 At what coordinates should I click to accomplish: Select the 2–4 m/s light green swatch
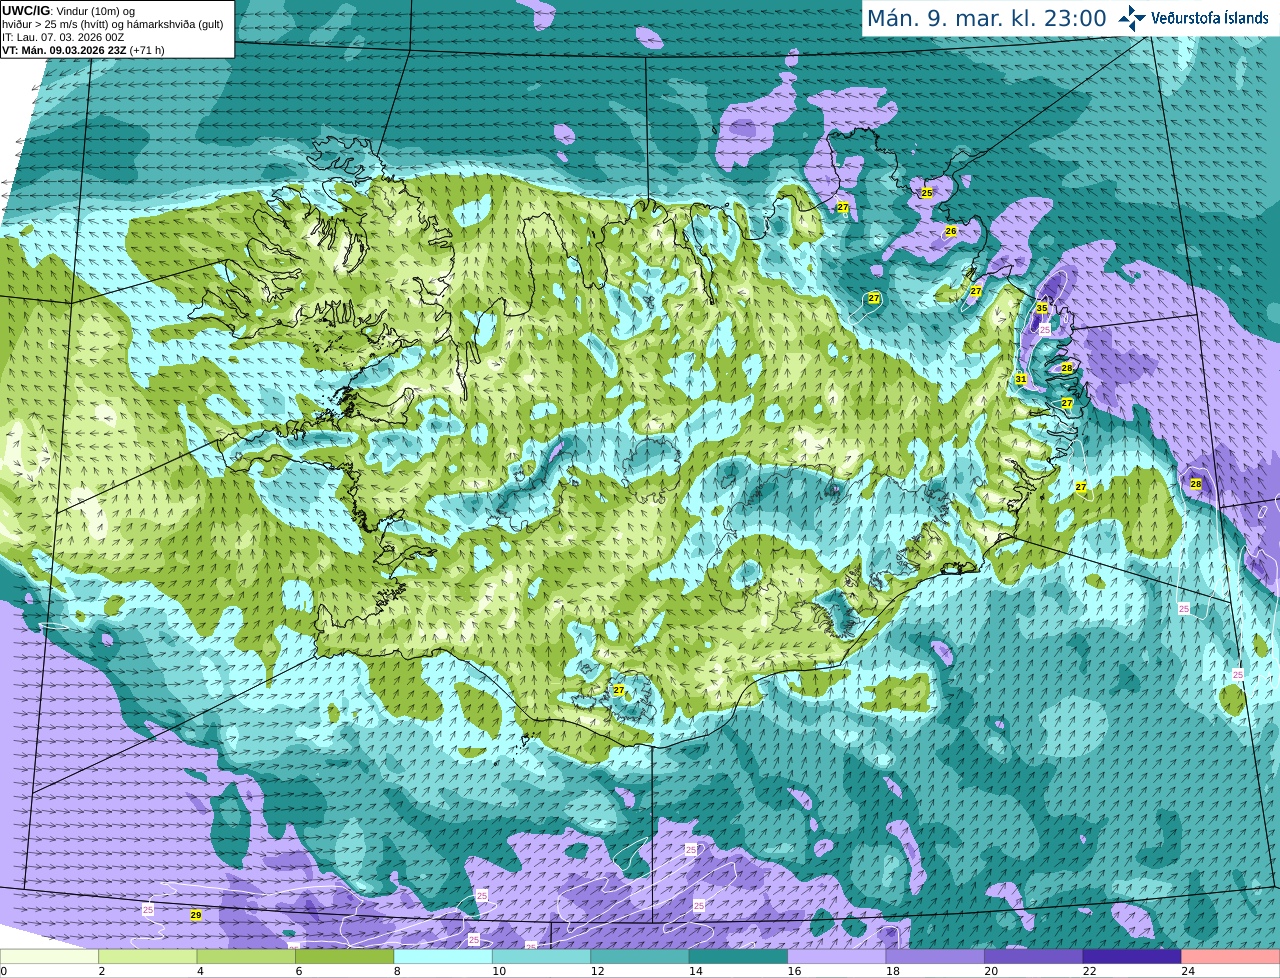(148, 957)
